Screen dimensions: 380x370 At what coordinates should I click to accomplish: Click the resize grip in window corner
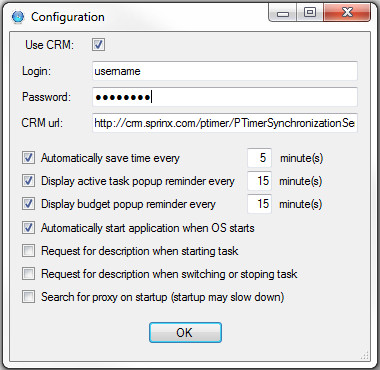click(x=365, y=355)
